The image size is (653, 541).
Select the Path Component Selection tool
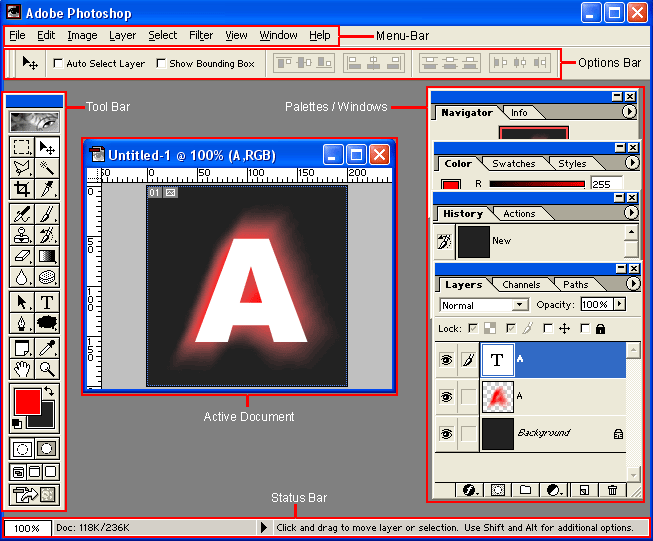[x=22, y=302]
